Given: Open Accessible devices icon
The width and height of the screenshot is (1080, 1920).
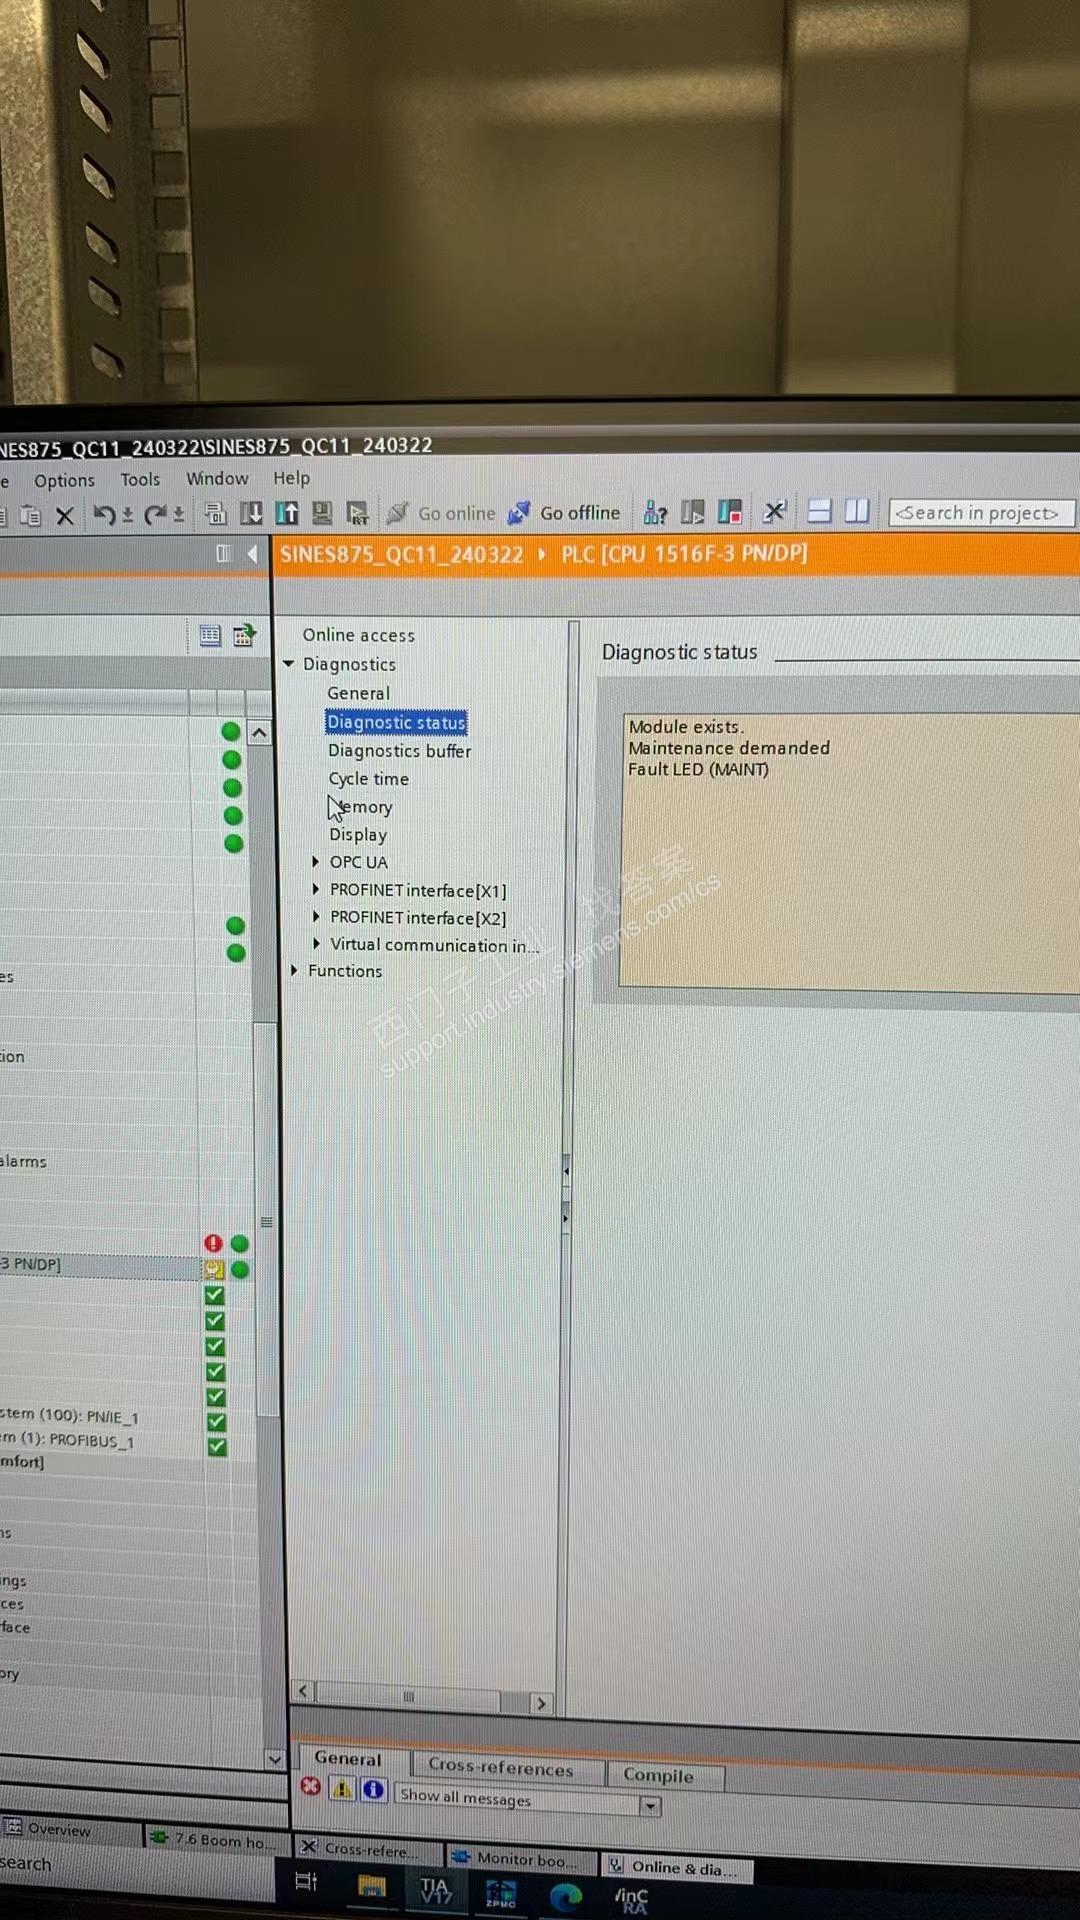Looking at the screenshot, I should click(x=655, y=513).
